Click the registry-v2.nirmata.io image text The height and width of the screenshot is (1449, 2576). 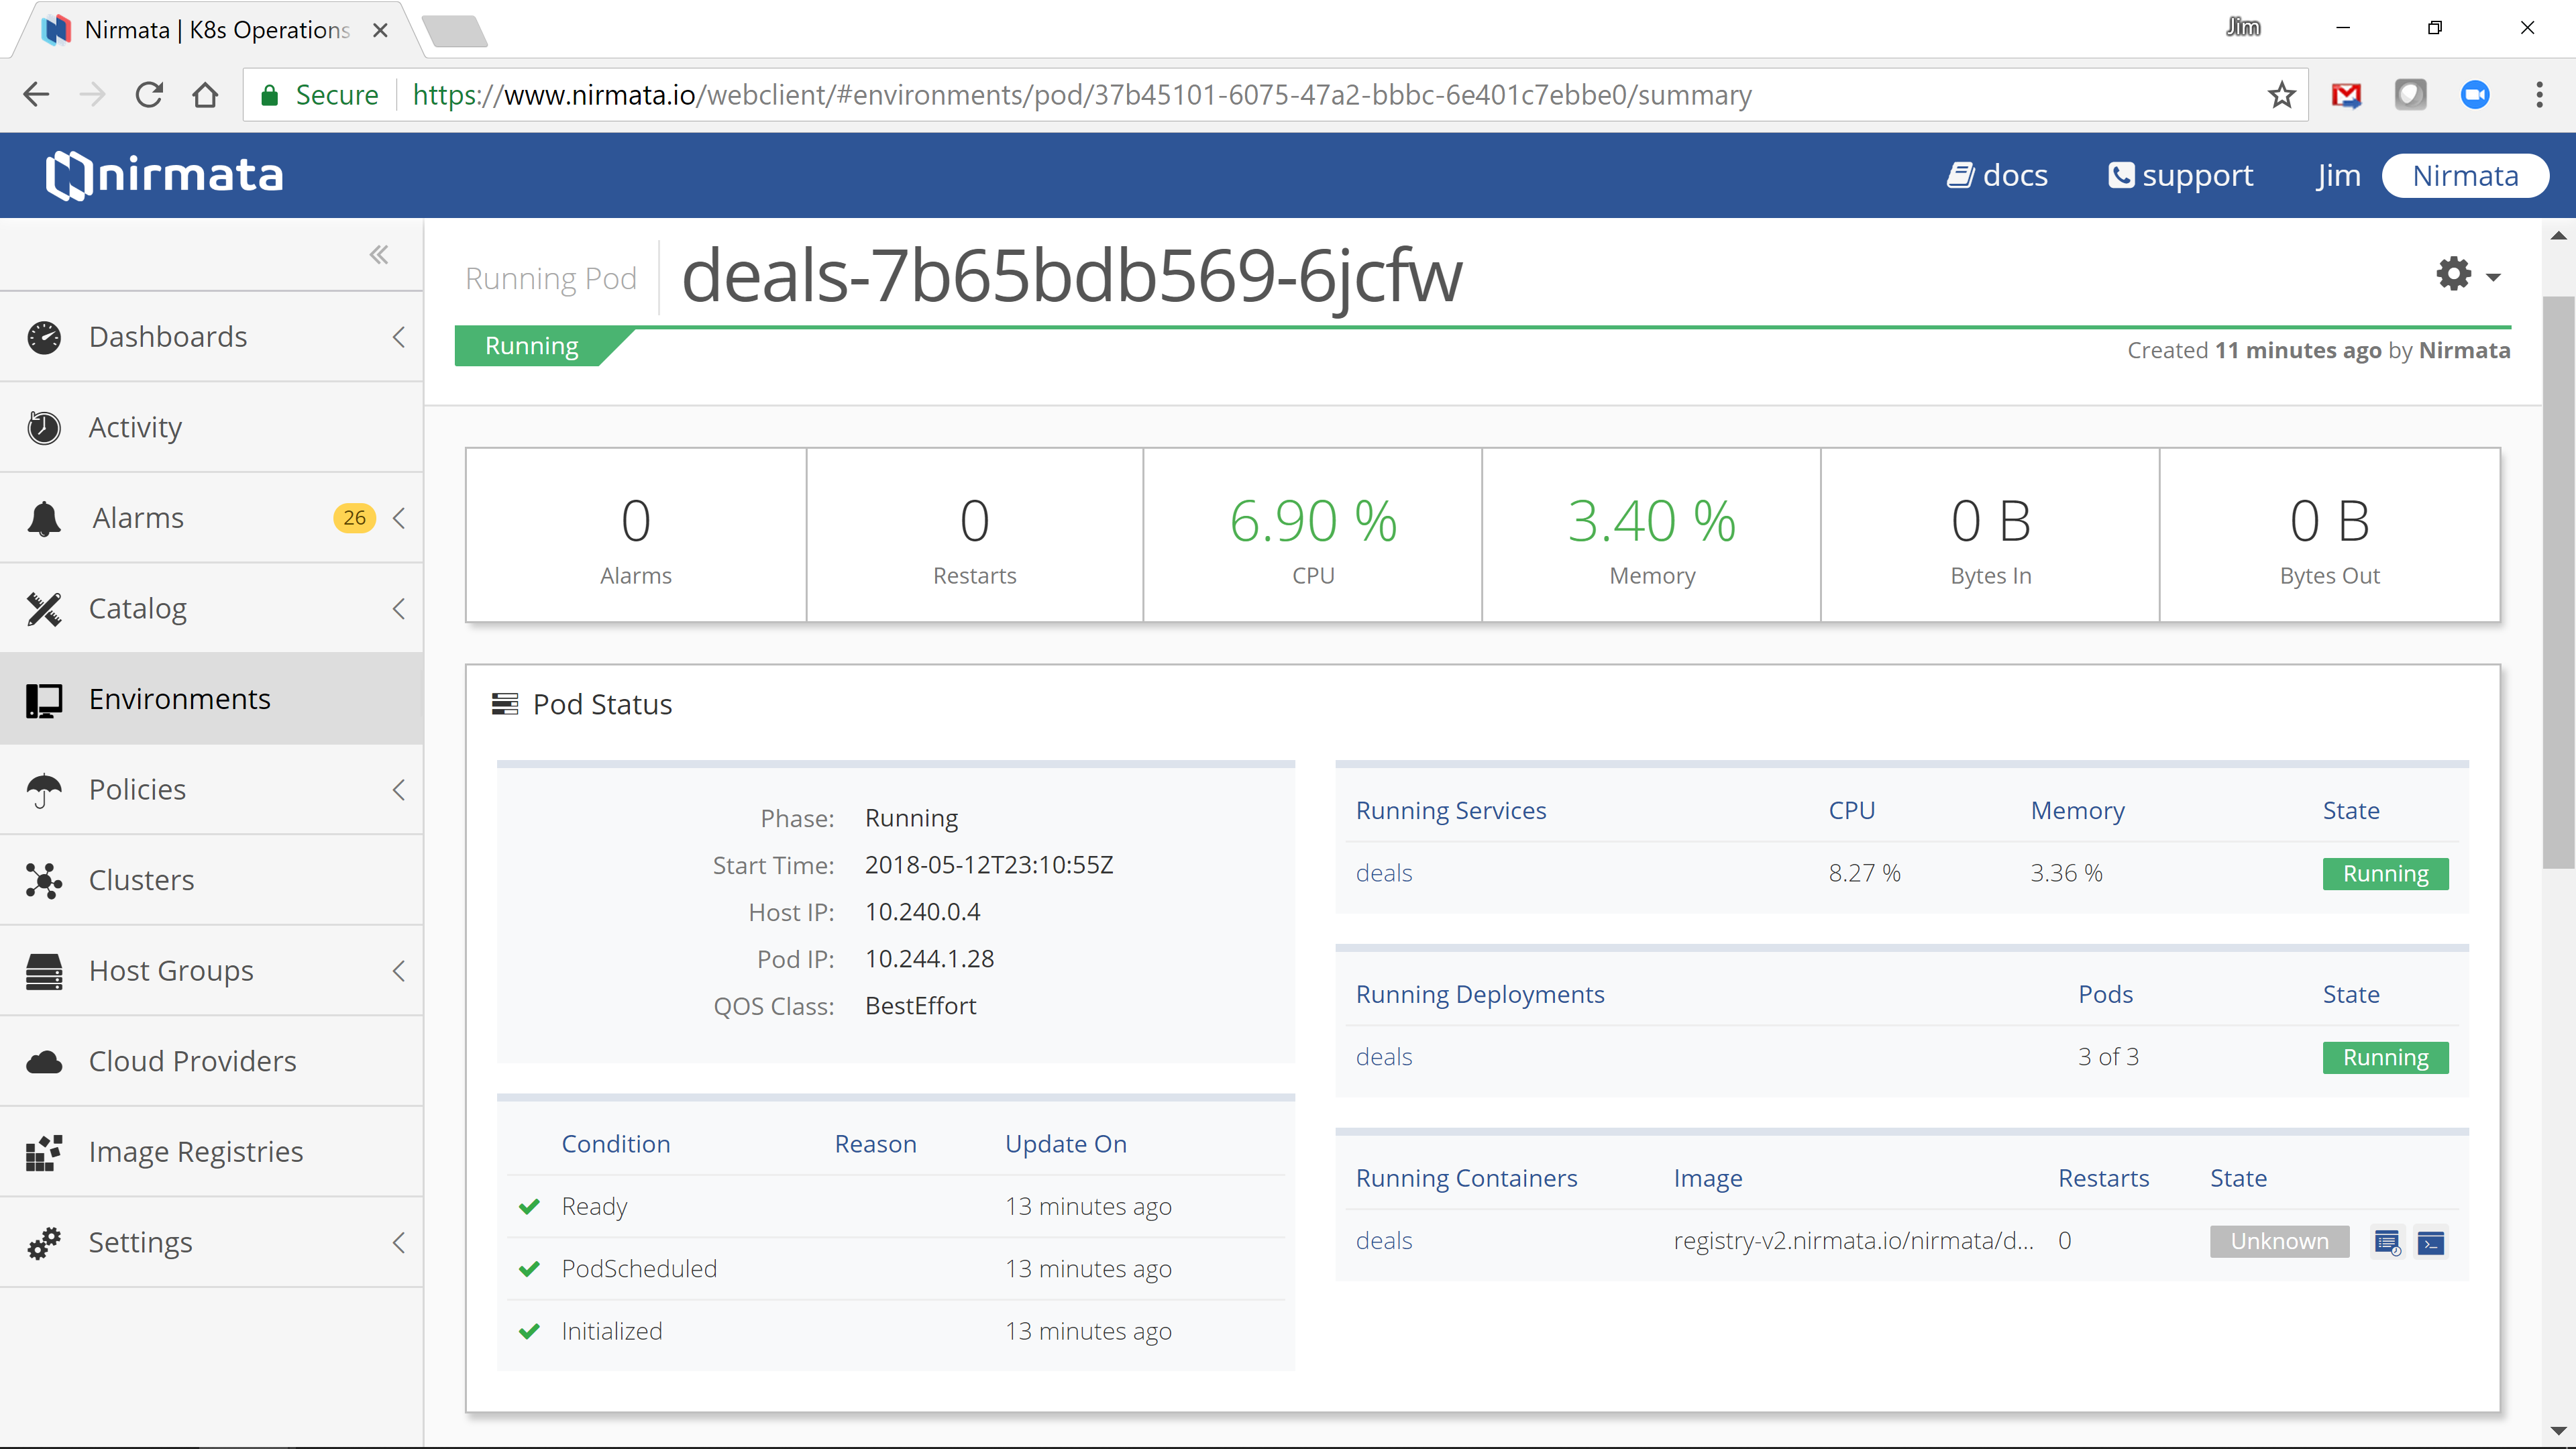click(x=1853, y=1241)
